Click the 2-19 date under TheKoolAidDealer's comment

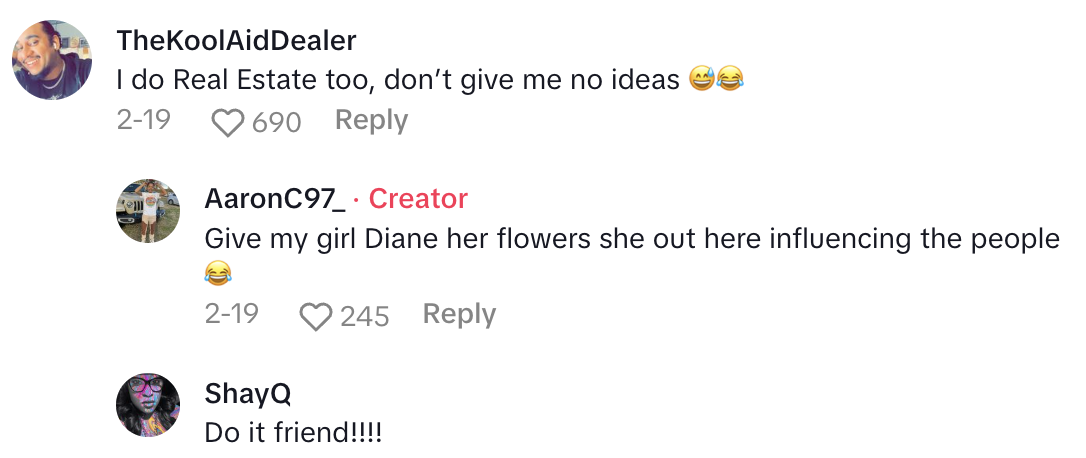coord(143,121)
